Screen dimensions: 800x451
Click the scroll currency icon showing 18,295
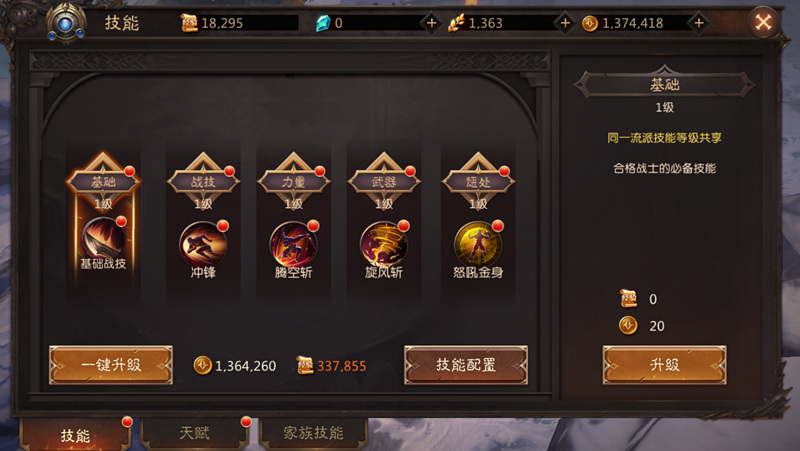click(x=189, y=23)
